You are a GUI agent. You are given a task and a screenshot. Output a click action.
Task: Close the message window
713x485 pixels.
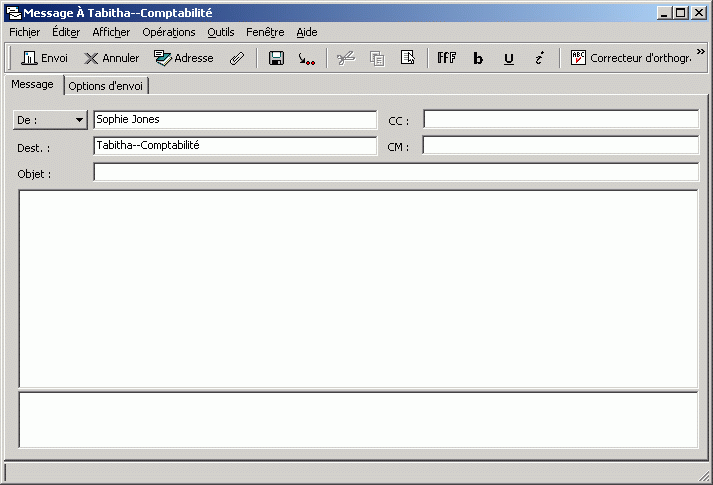pos(699,13)
